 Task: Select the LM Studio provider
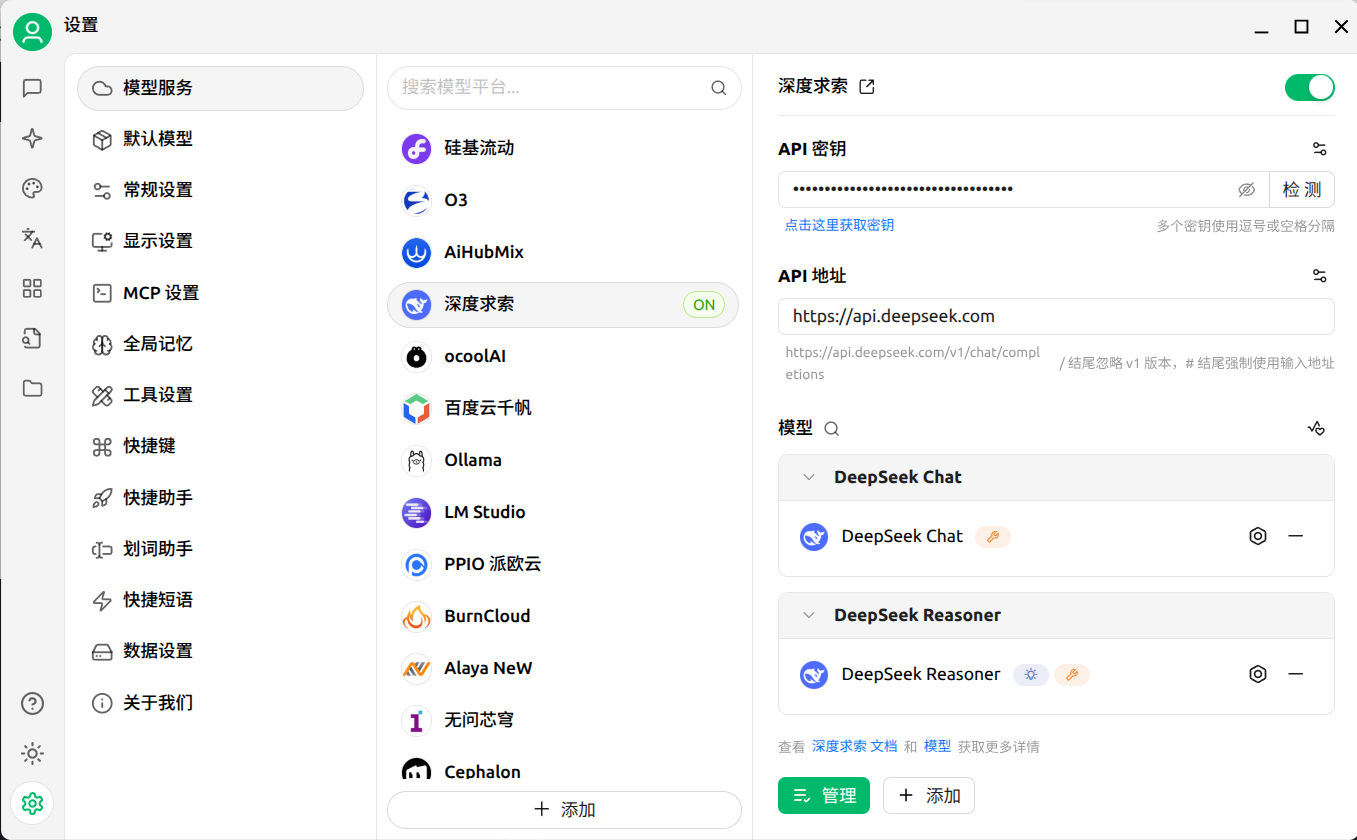click(563, 512)
